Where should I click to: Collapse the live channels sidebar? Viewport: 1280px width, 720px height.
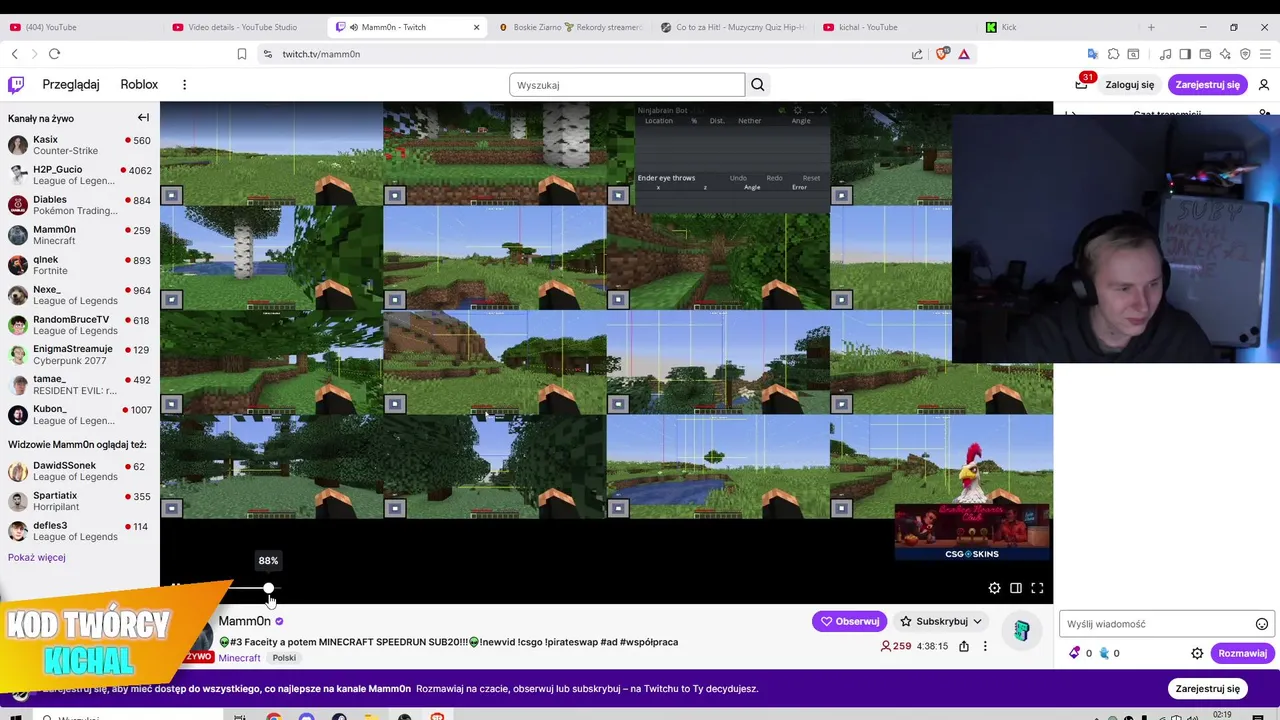point(143,118)
